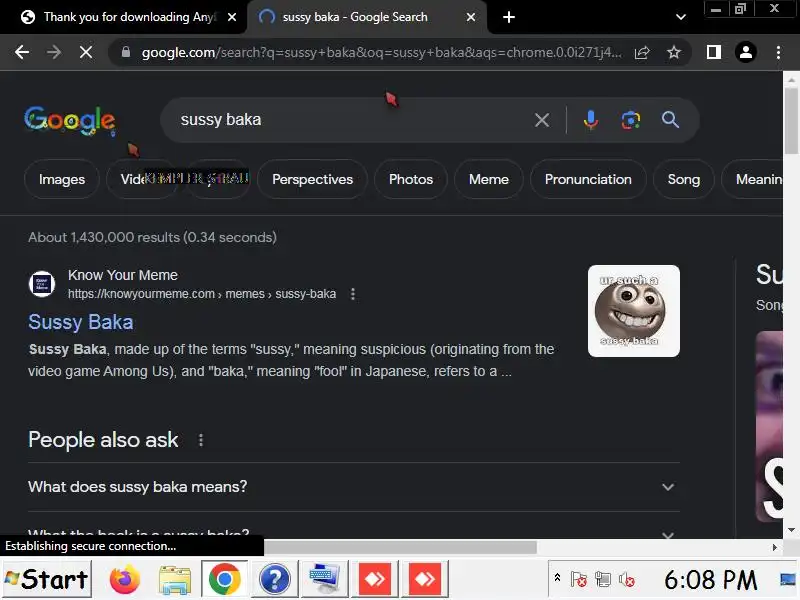Open the Sussy Baka result title

(x=81, y=322)
